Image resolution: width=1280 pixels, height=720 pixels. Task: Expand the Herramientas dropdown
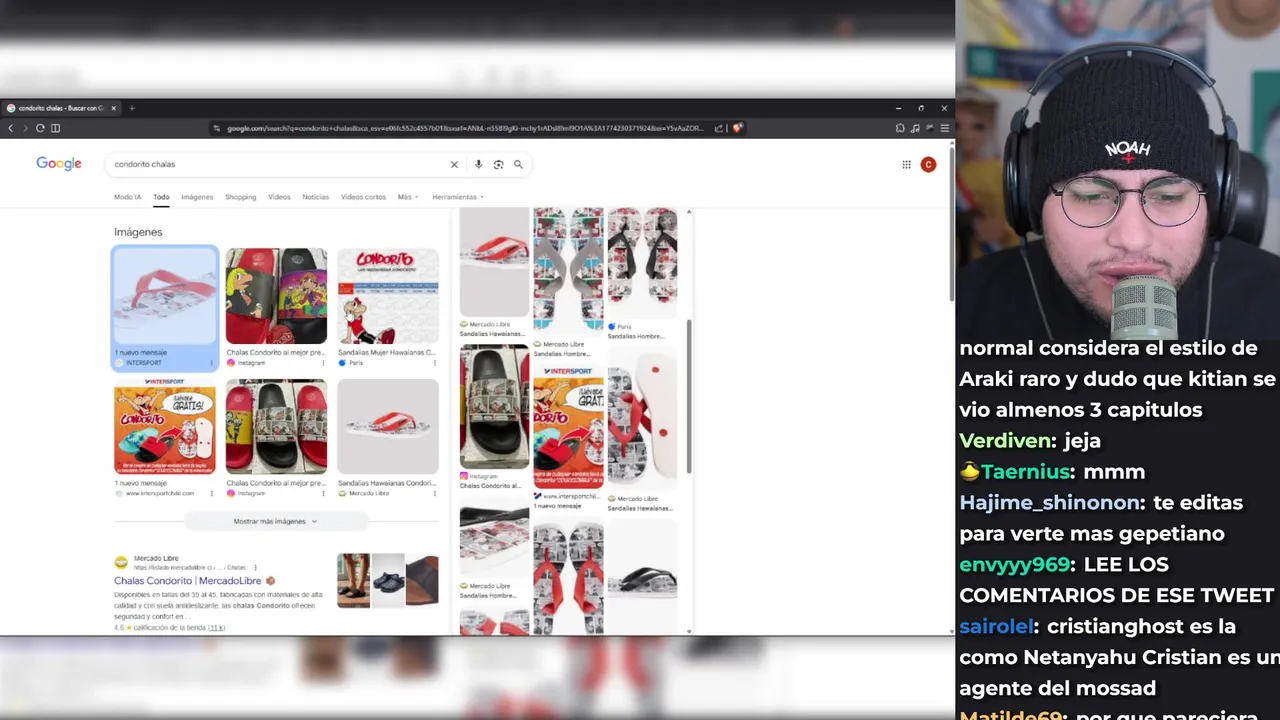tap(457, 197)
